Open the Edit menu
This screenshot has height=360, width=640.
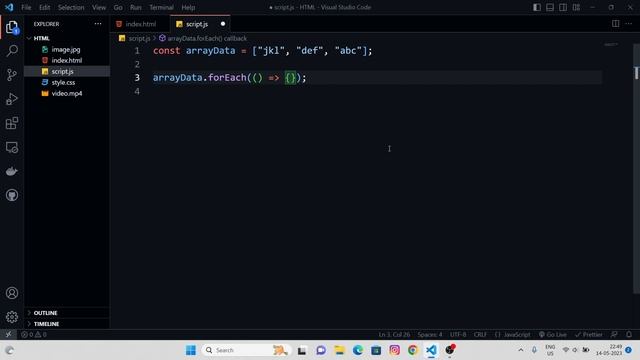coord(44,7)
